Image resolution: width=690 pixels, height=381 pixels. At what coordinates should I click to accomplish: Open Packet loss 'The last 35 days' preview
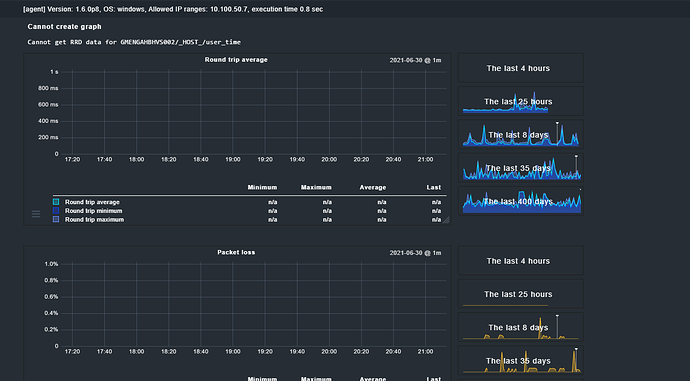(x=521, y=361)
